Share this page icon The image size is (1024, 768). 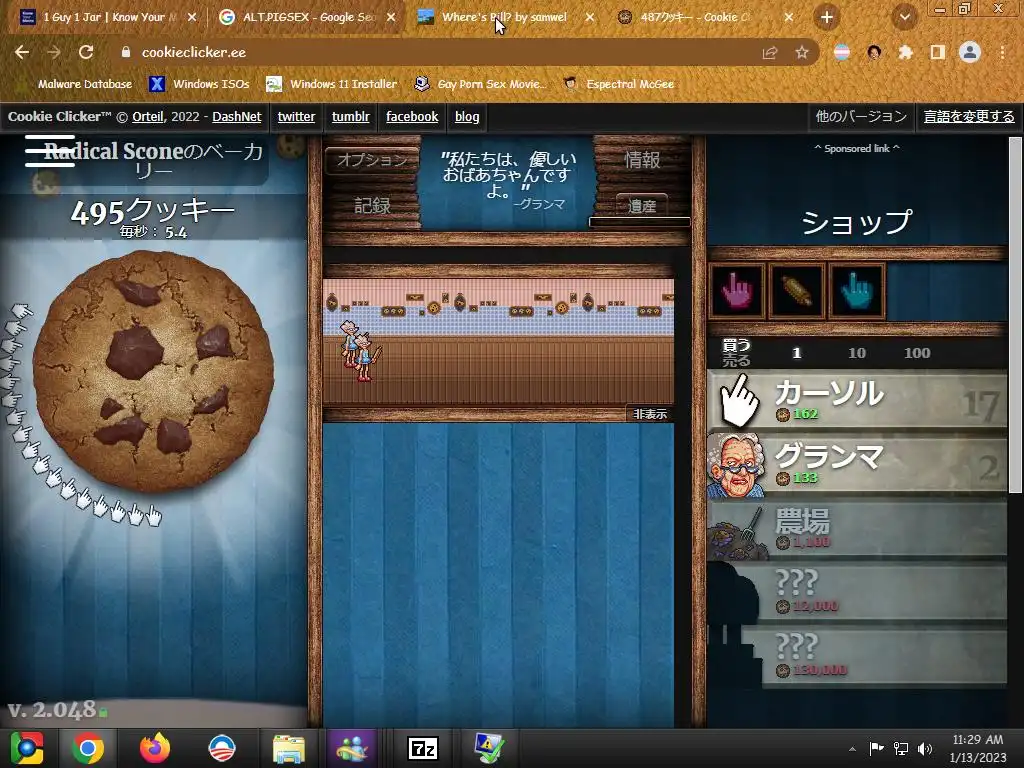(770, 53)
